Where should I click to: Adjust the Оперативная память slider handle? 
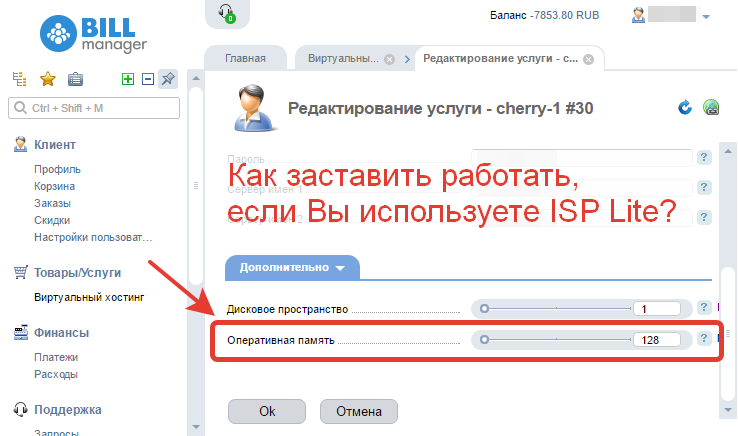click(x=484, y=339)
